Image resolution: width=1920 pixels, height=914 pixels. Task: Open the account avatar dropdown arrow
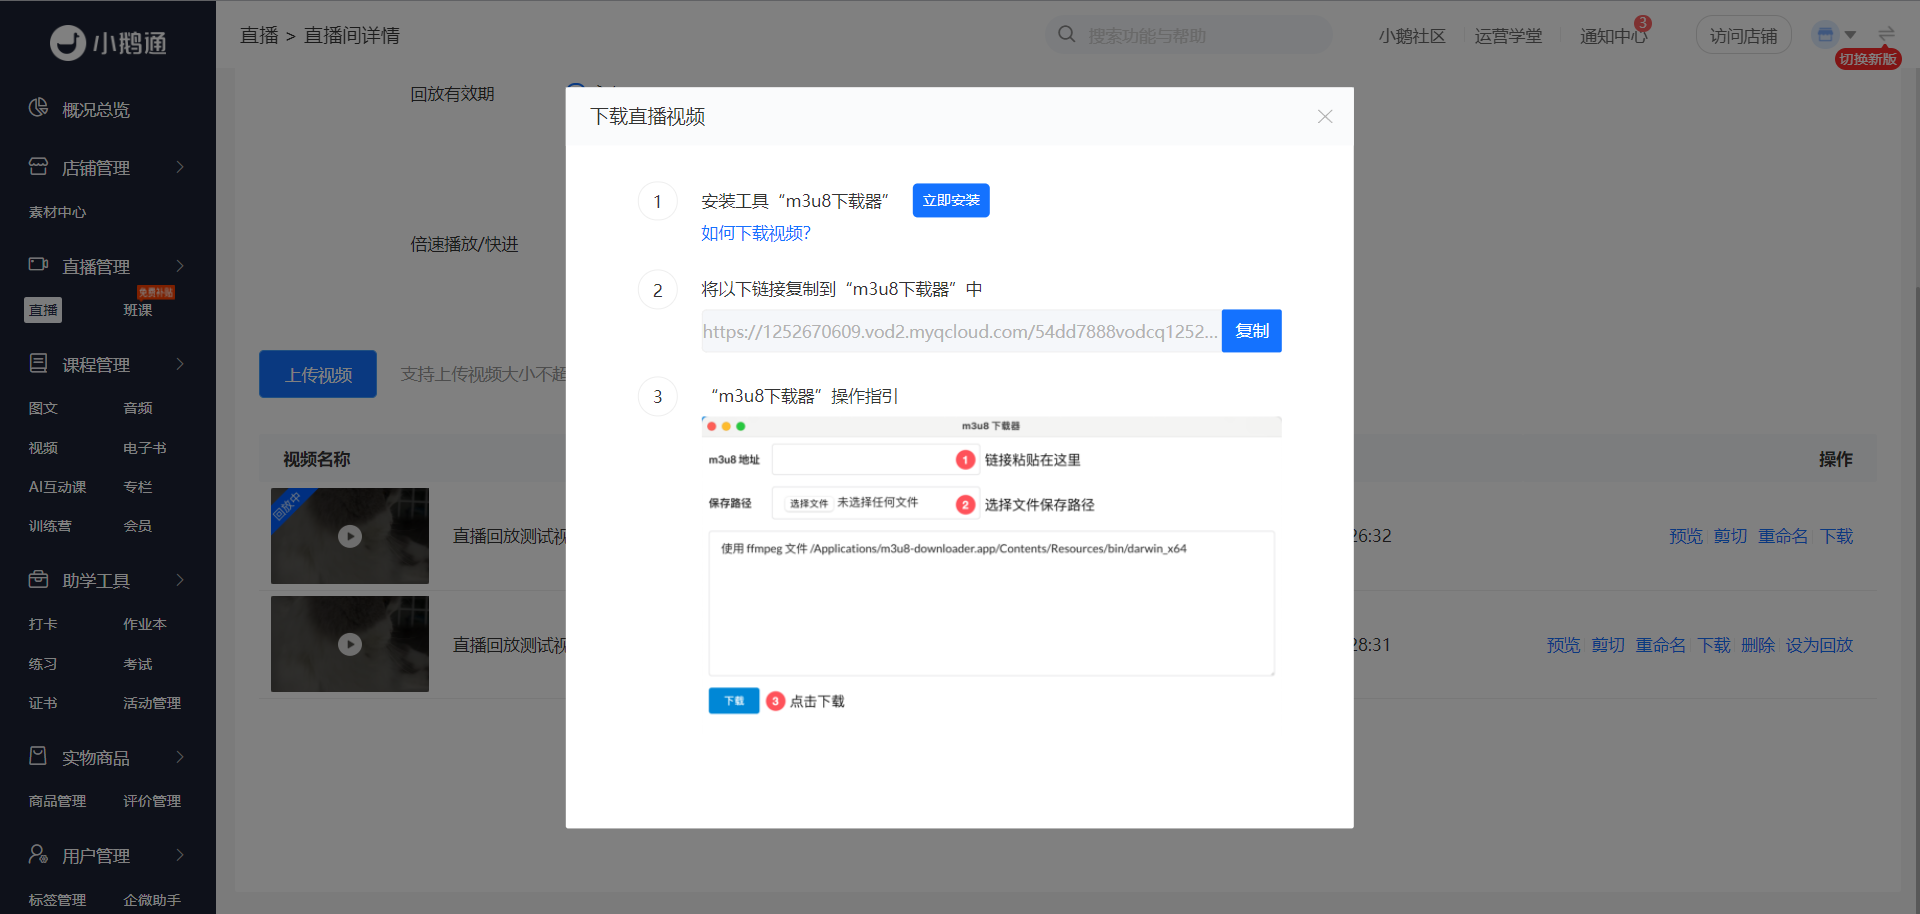pos(1850,35)
